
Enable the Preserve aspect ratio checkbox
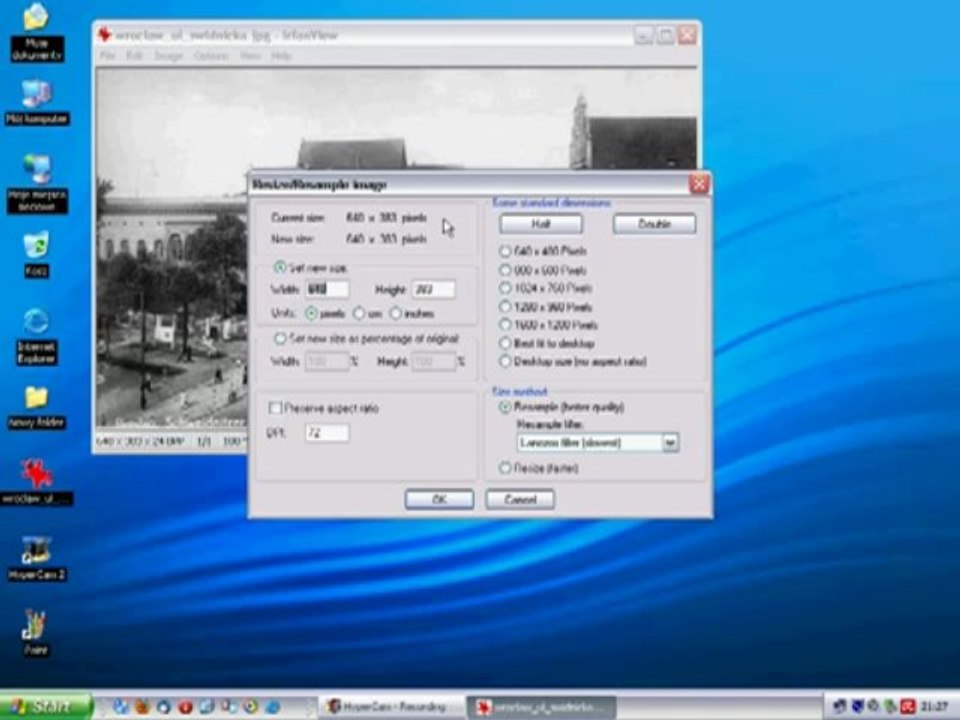click(x=276, y=408)
